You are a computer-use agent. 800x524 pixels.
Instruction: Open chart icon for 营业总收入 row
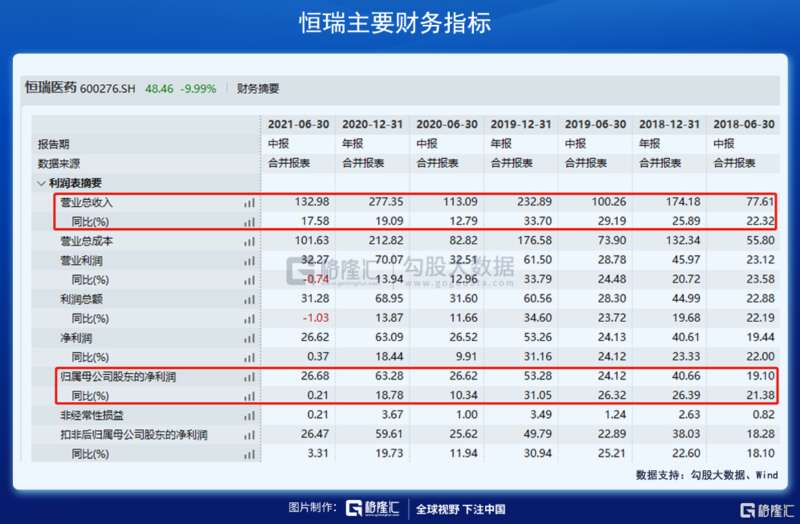(247, 203)
